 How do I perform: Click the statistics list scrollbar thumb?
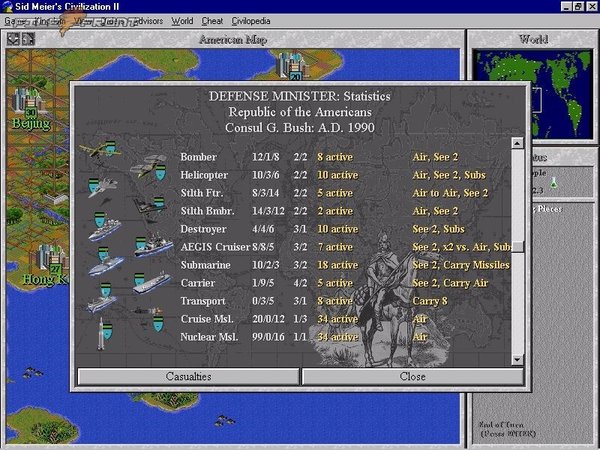point(517,247)
